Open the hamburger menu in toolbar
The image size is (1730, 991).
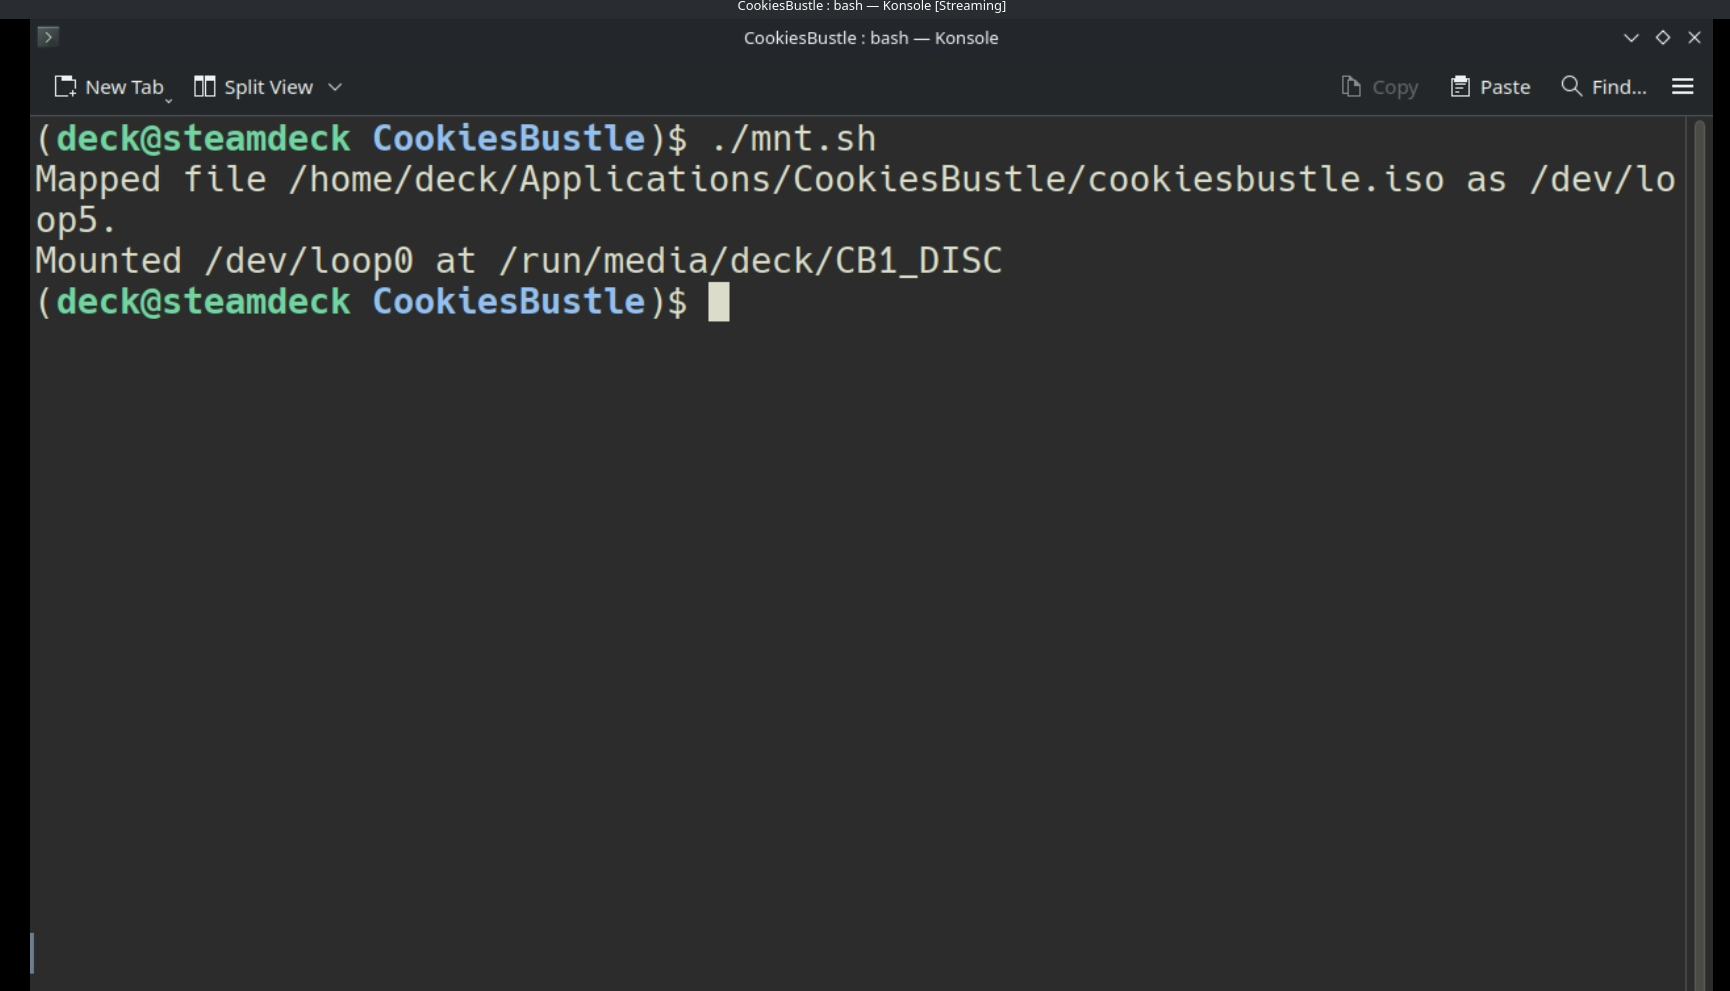point(1682,87)
